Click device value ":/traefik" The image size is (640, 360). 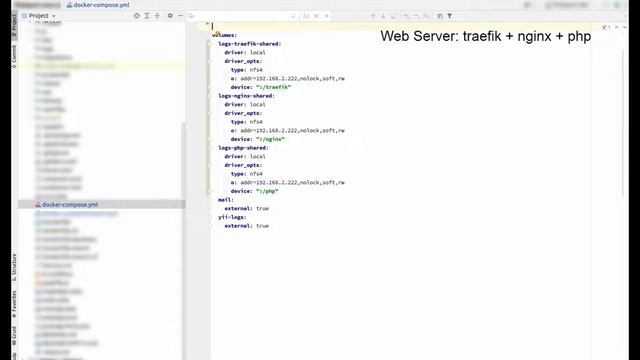tap(273, 87)
